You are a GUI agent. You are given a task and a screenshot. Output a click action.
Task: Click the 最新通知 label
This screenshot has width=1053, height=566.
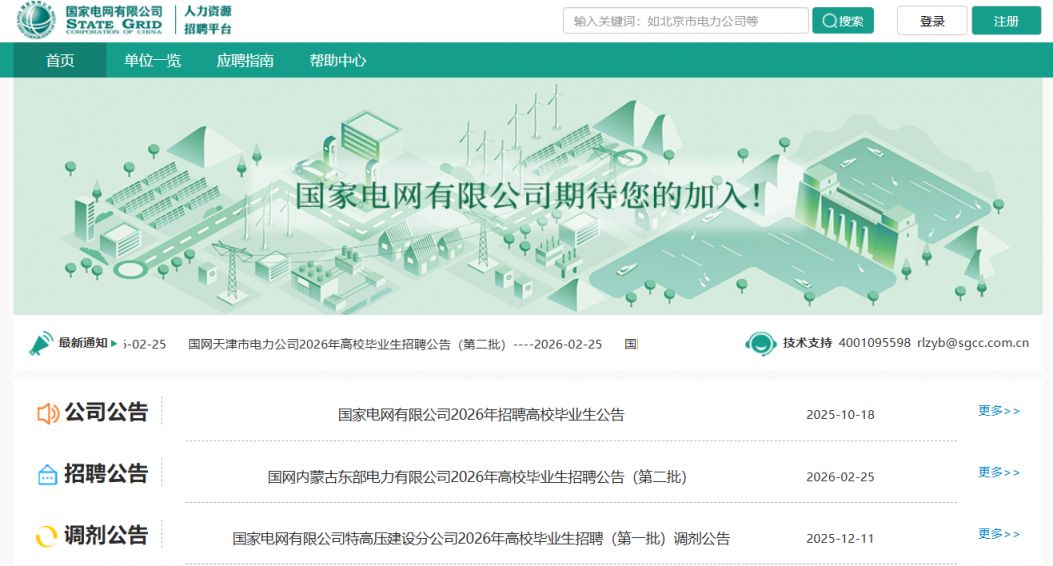(83, 343)
